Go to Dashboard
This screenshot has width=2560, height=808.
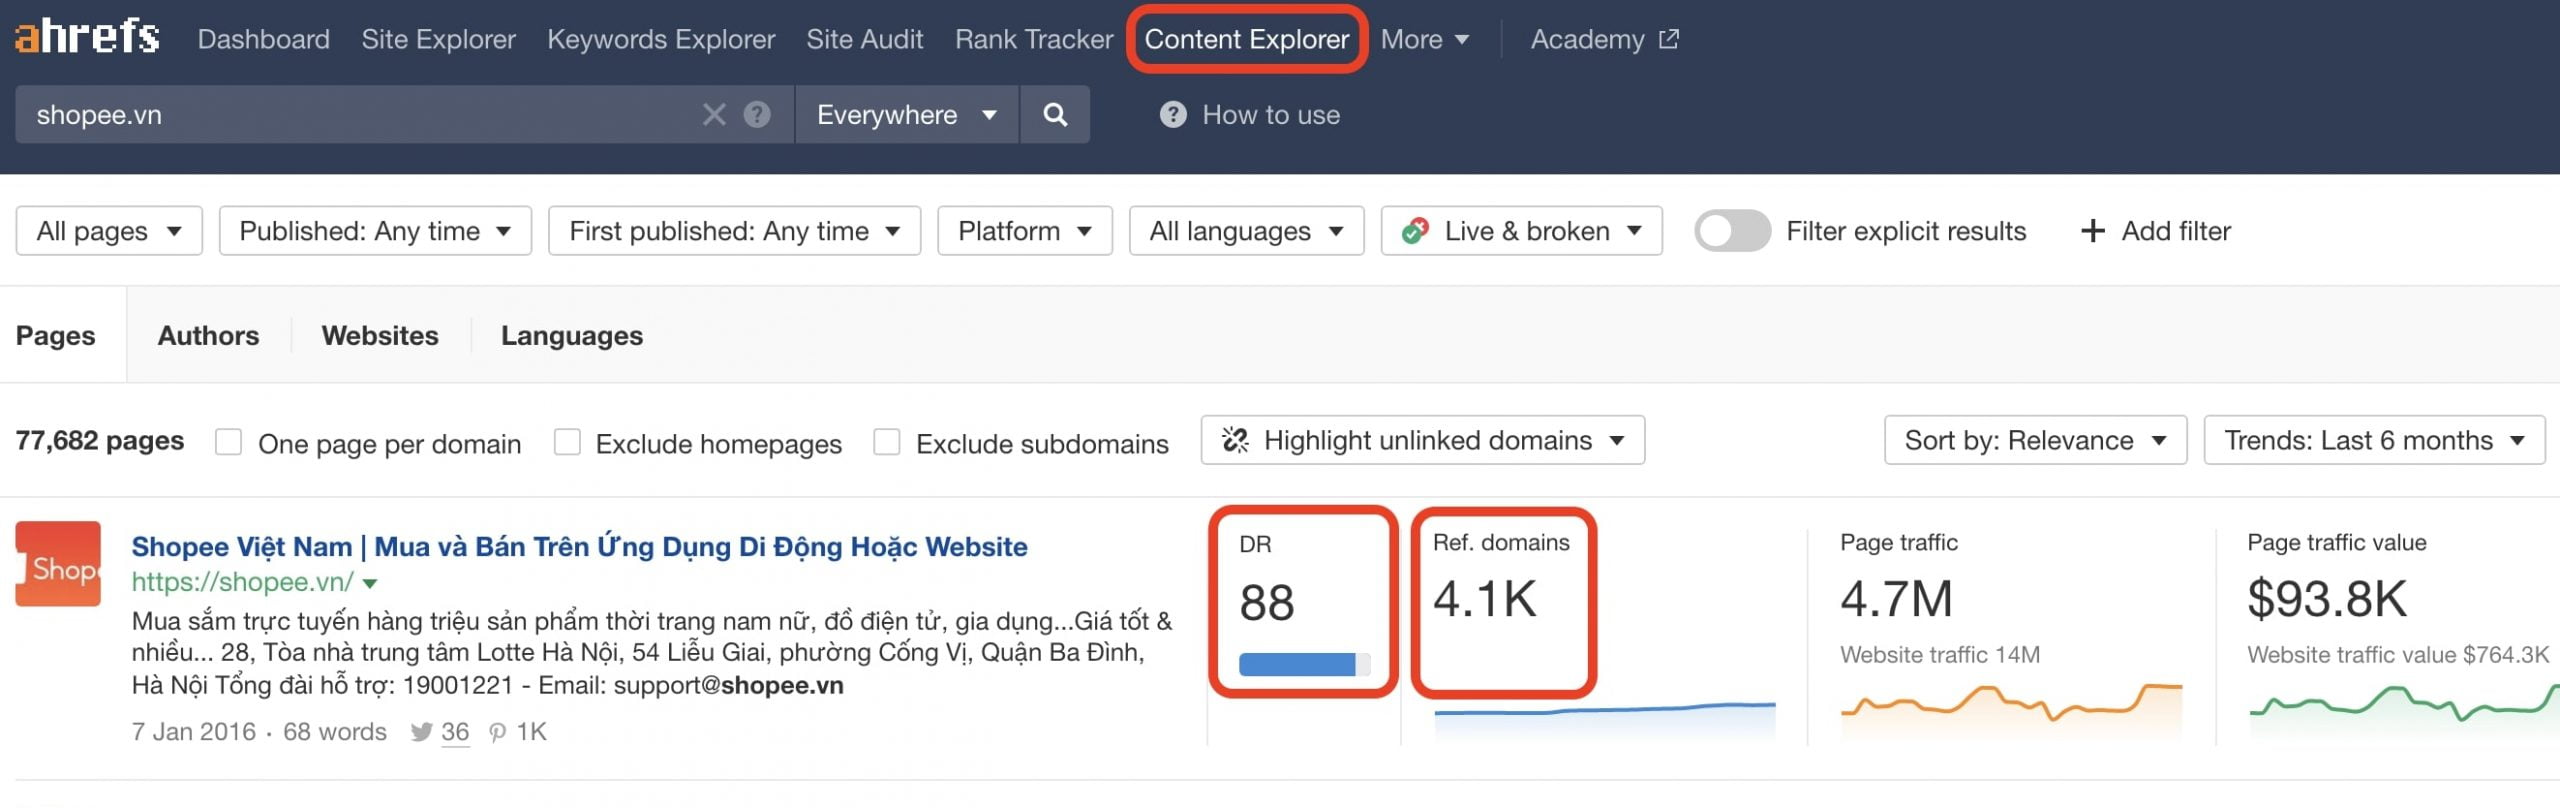pos(263,39)
